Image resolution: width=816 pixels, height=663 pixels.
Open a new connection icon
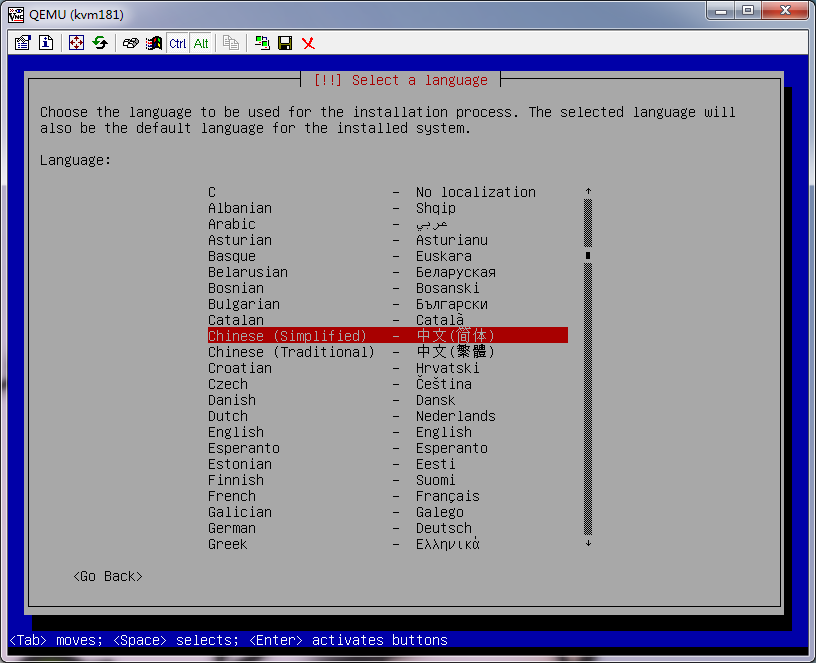(262, 43)
